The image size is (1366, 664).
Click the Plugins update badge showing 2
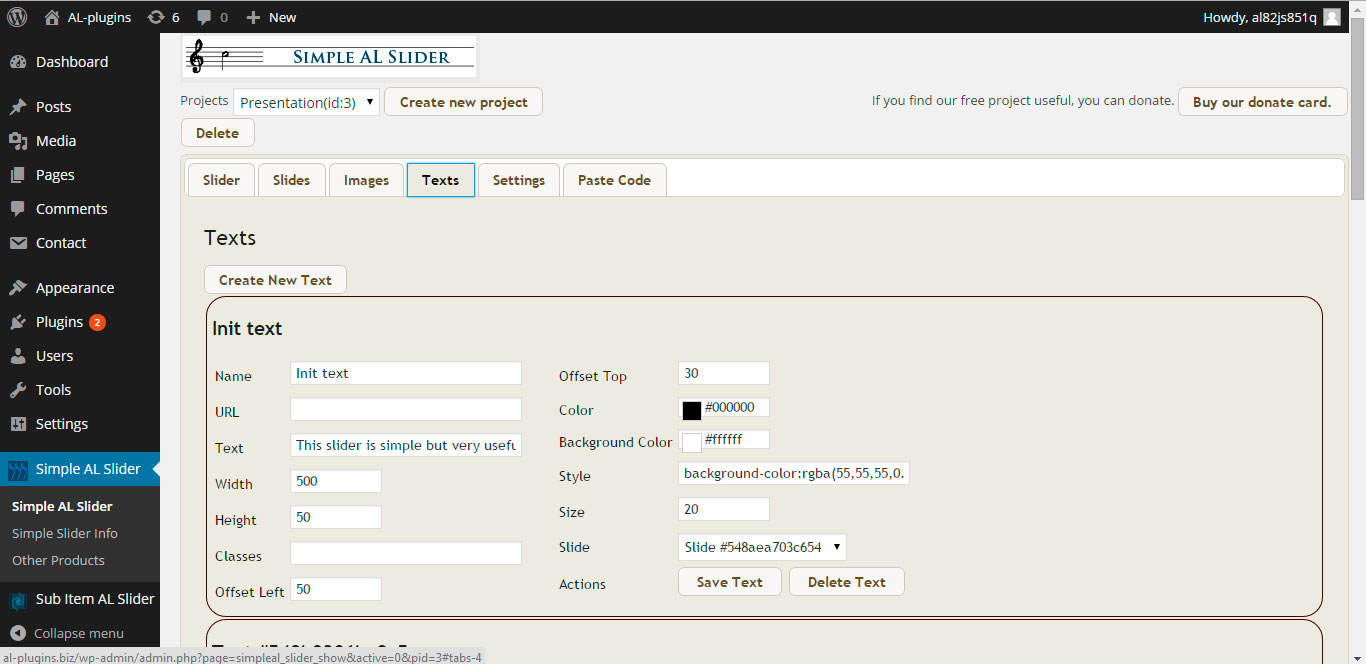click(x=97, y=322)
